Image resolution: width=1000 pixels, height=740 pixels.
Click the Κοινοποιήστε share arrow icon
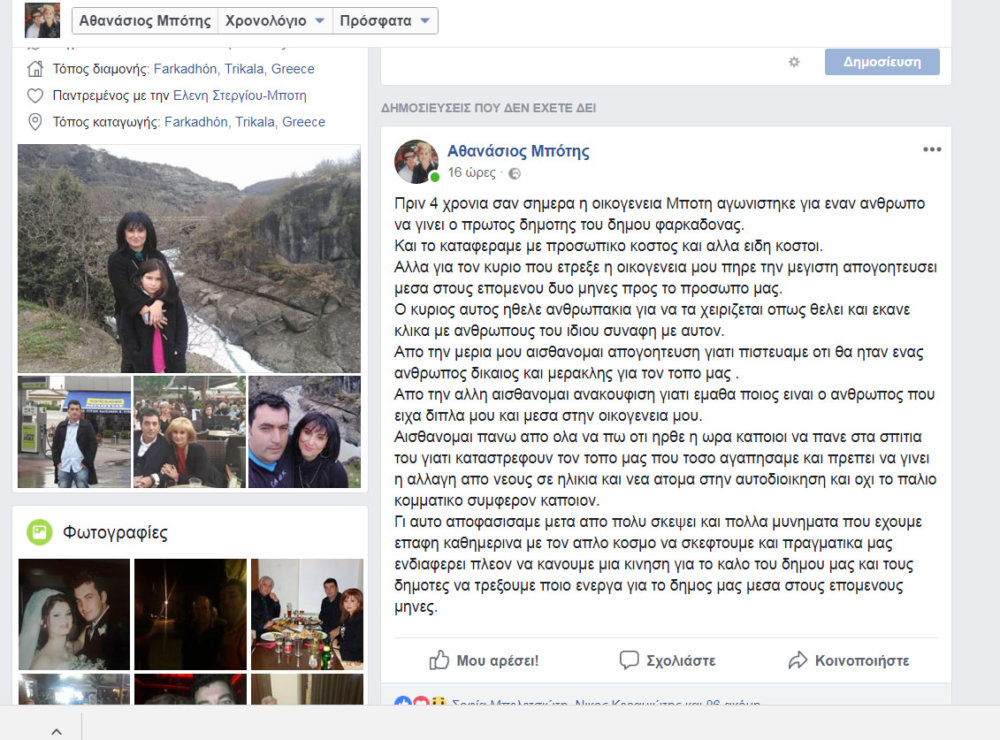798,660
